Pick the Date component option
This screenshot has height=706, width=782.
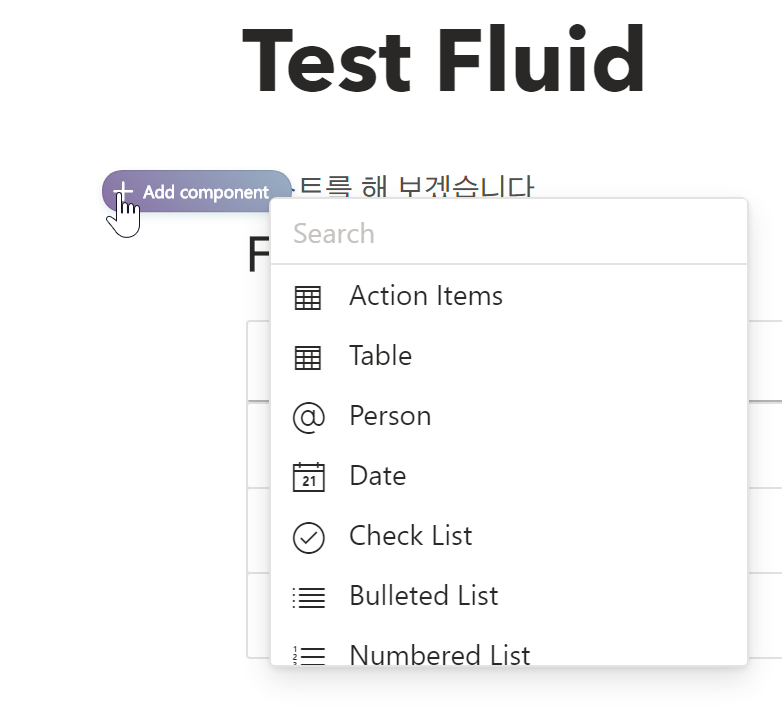coord(377,476)
